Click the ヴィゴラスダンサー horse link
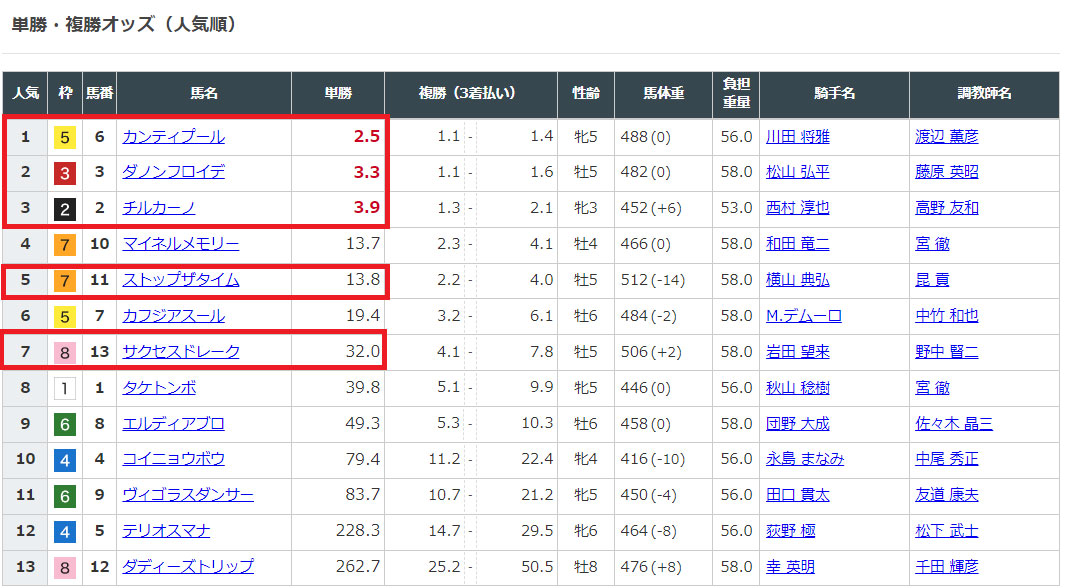The image size is (1067, 588). (187, 495)
